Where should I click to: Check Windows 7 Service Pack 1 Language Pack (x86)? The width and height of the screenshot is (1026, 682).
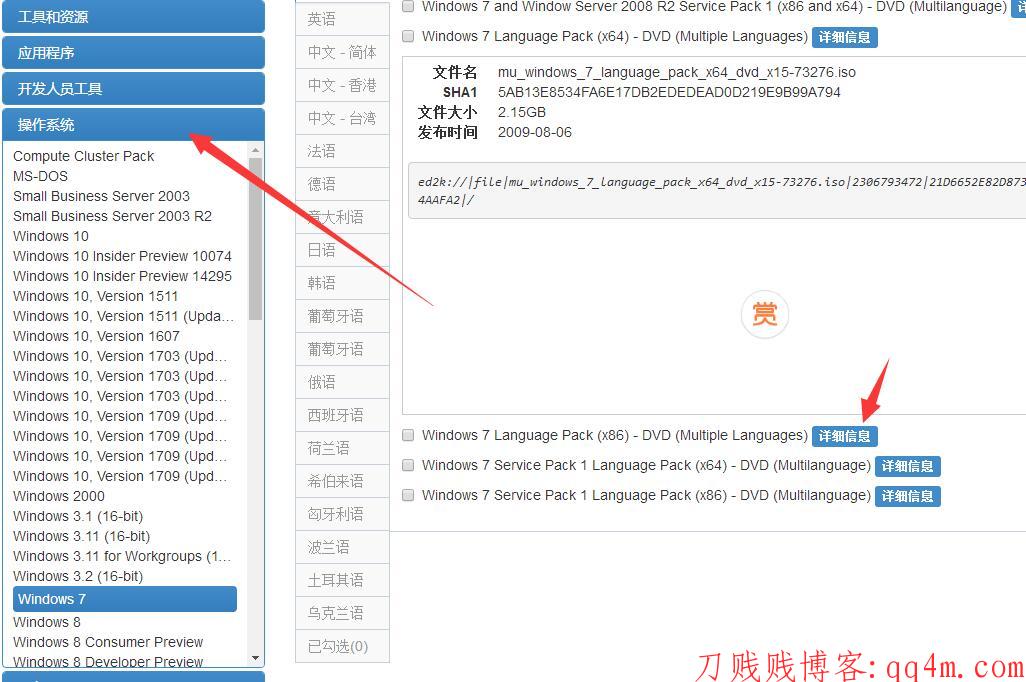[408, 495]
